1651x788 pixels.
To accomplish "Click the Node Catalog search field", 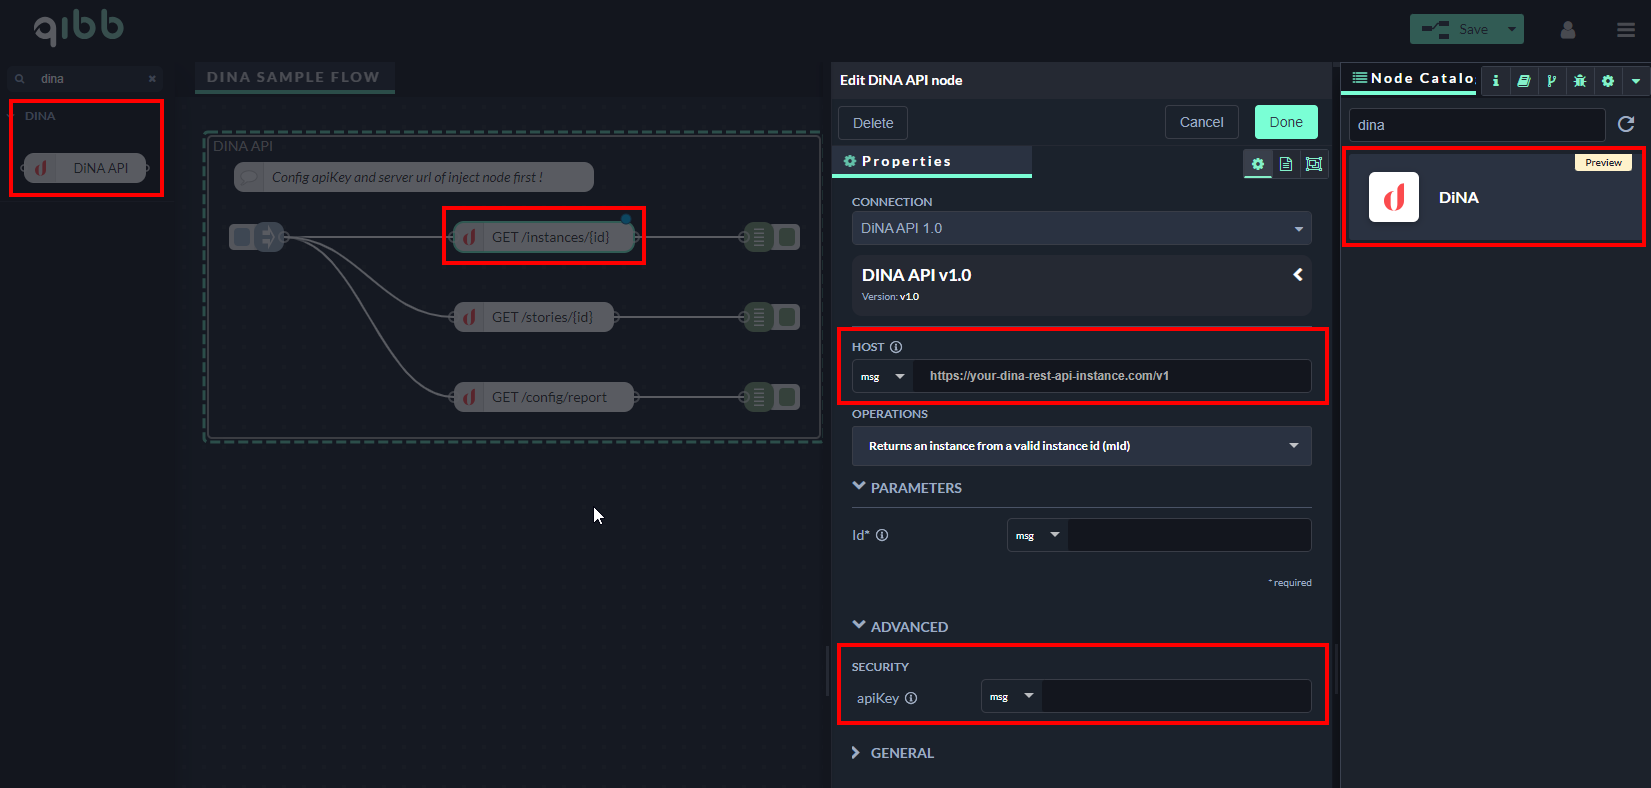I will click(x=1476, y=125).
